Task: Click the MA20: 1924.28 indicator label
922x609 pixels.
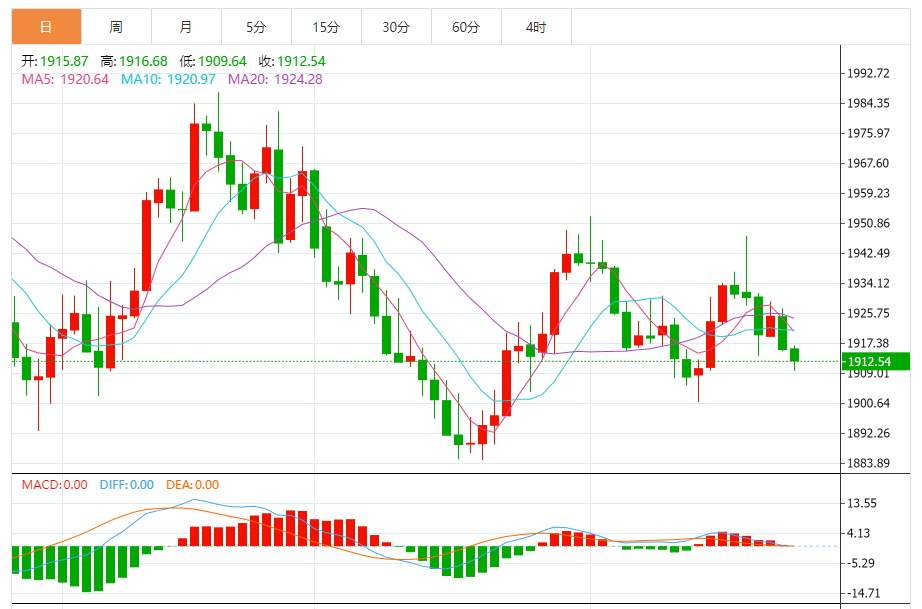Action: pyautogui.click(x=275, y=79)
